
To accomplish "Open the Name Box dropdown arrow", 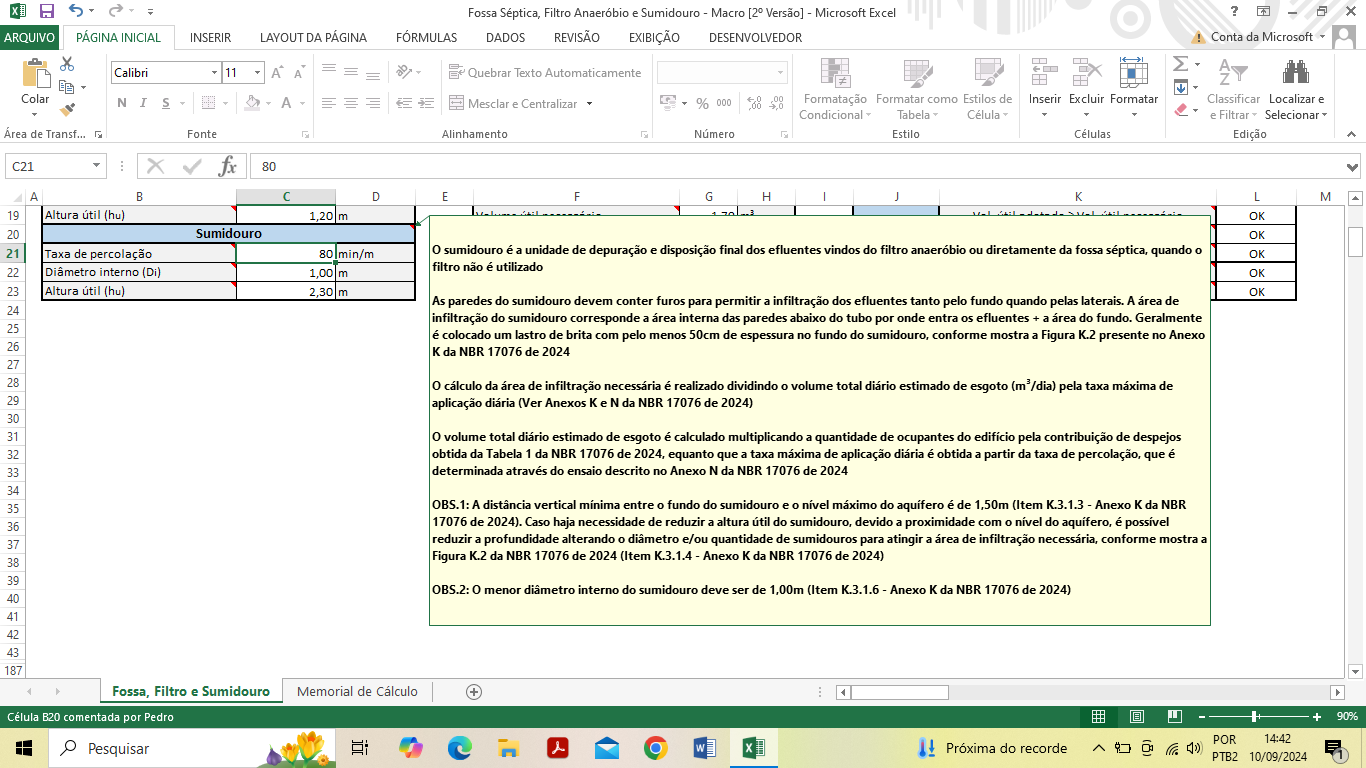I will pos(97,166).
